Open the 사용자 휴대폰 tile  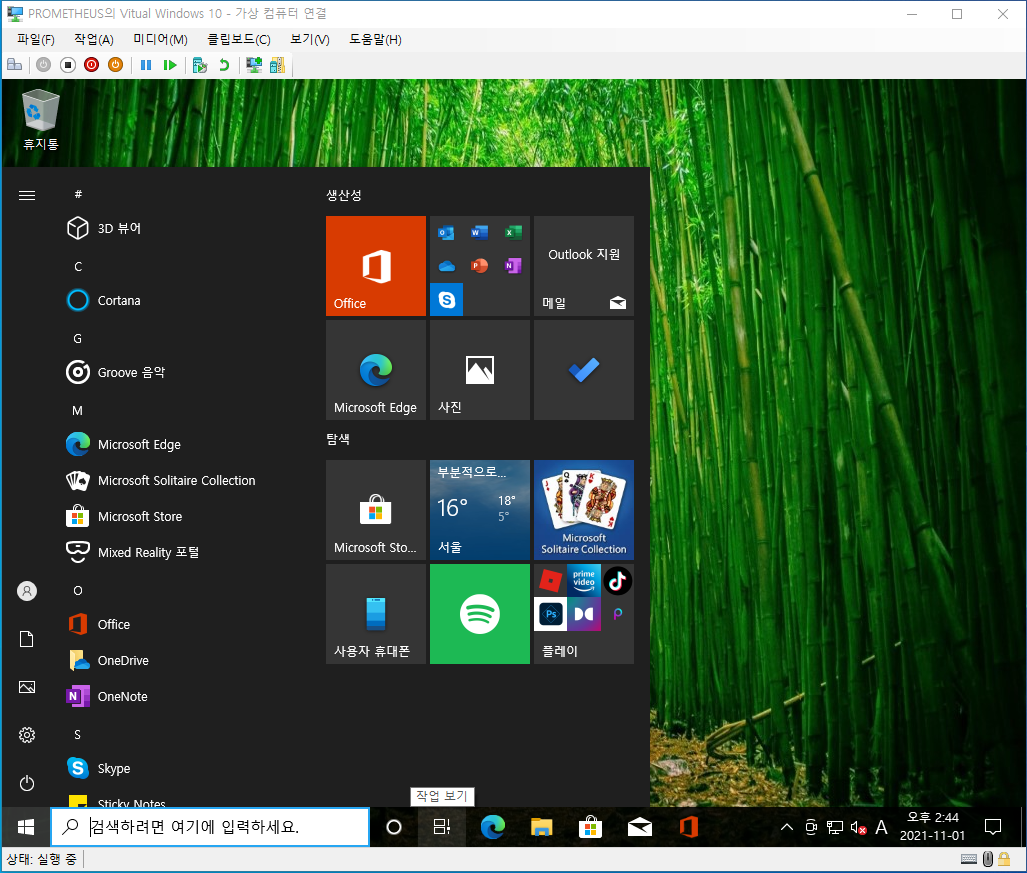click(376, 614)
